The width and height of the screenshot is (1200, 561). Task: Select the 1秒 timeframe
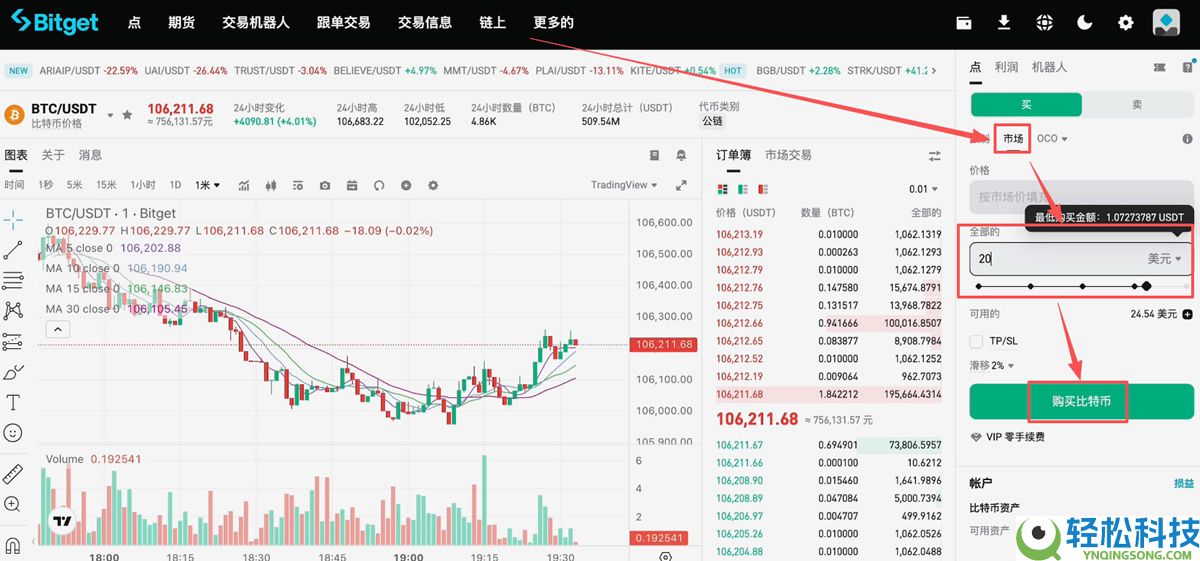(x=46, y=185)
